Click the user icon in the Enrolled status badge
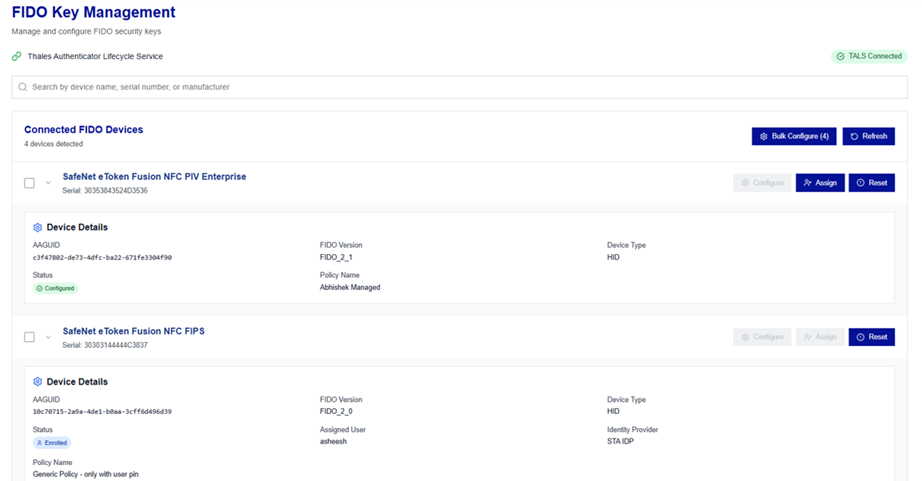The width and height of the screenshot is (922, 481). (39, 442)
